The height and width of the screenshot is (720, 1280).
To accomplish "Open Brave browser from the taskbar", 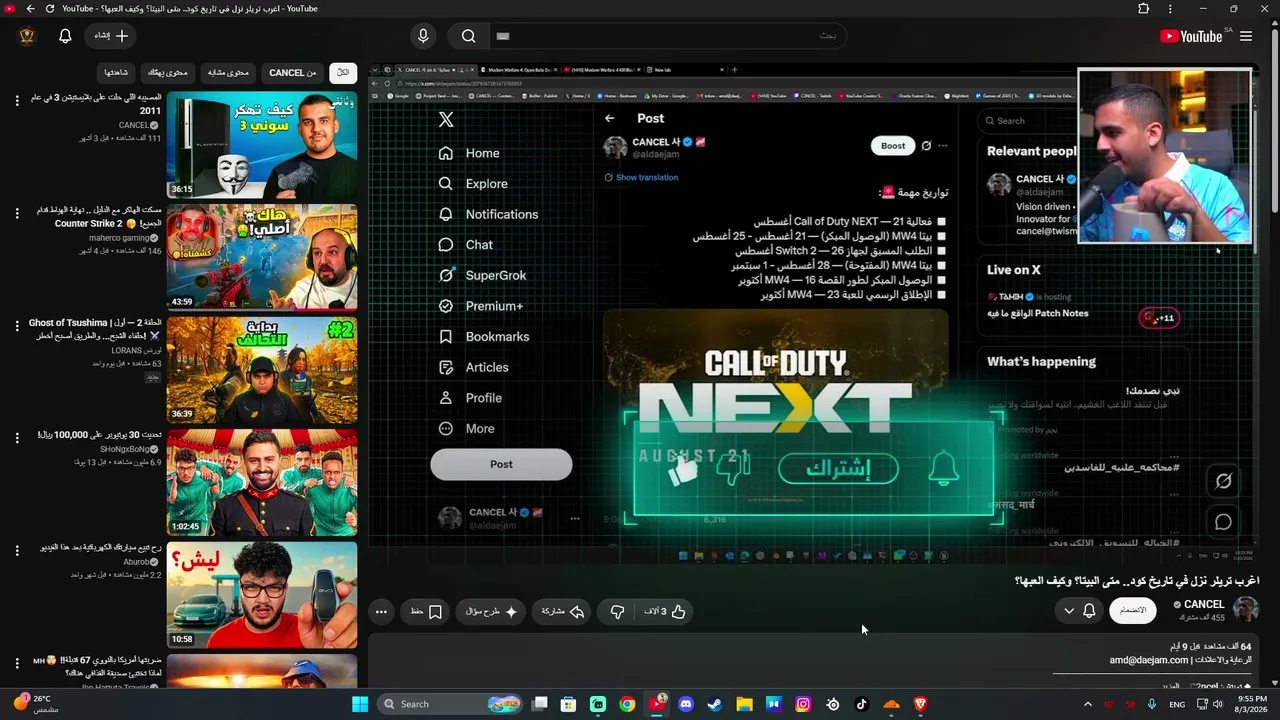I will pyautogui.click(x=920, y=704).
